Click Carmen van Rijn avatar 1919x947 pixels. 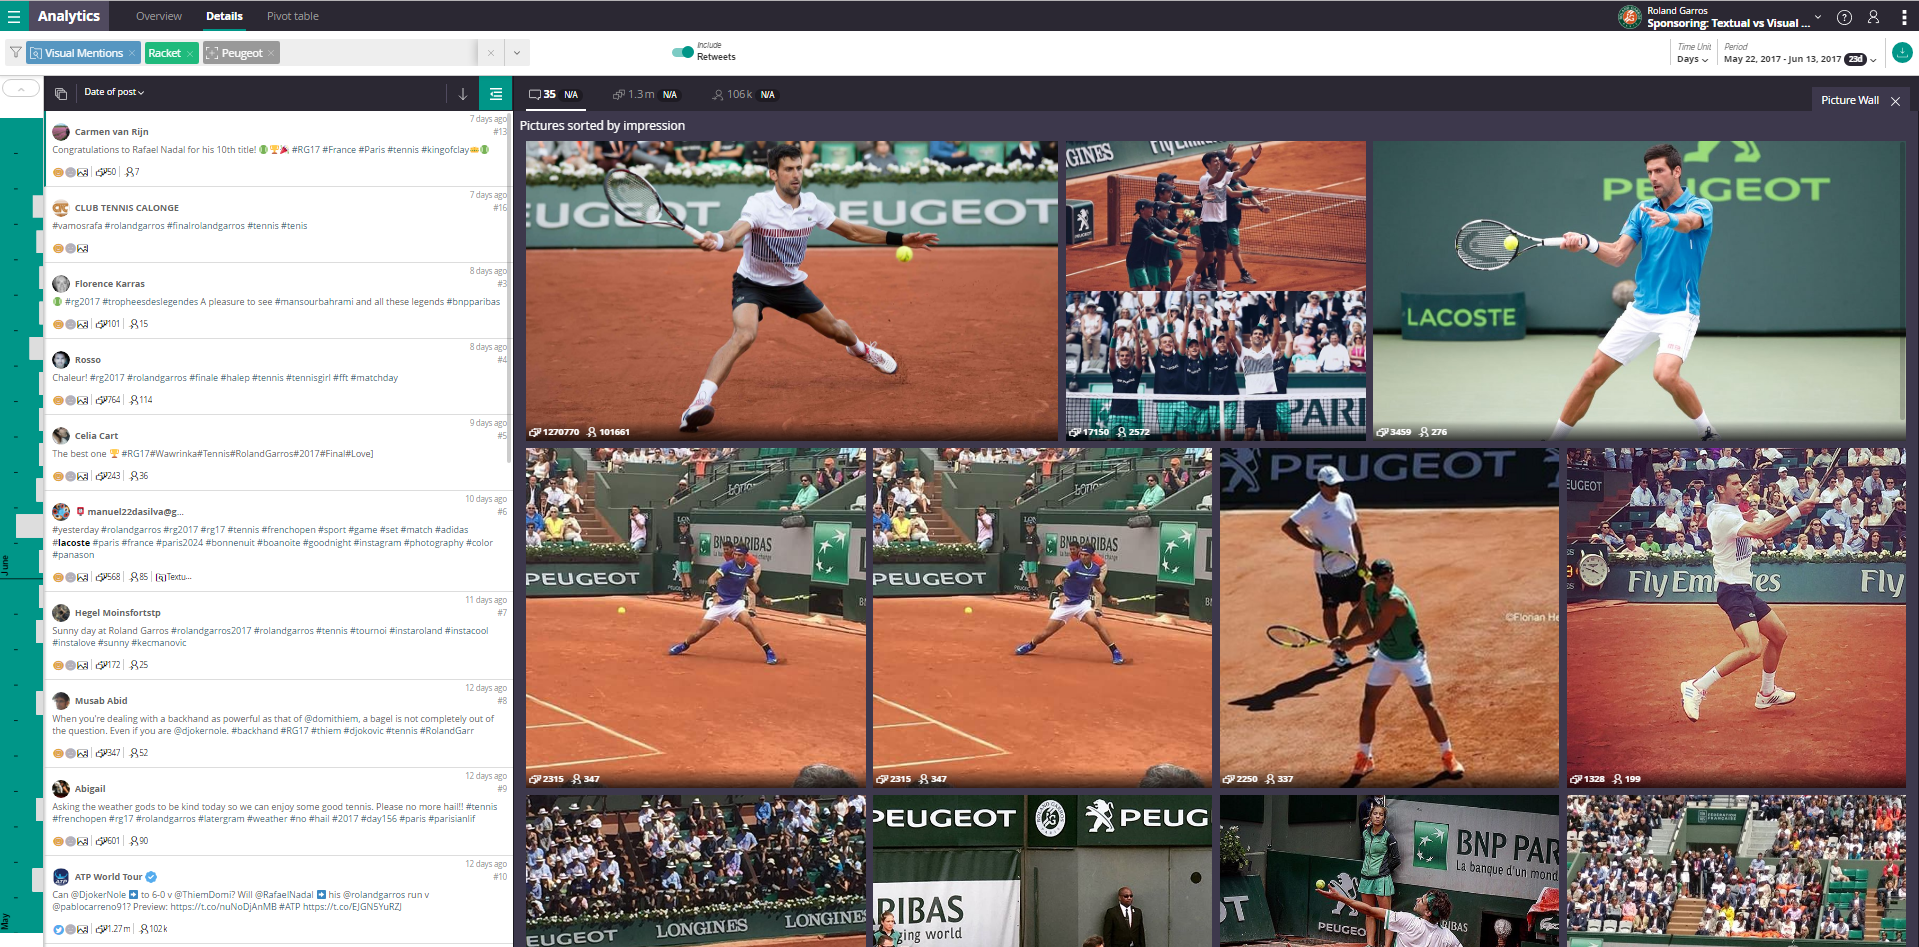pos(61,132)
